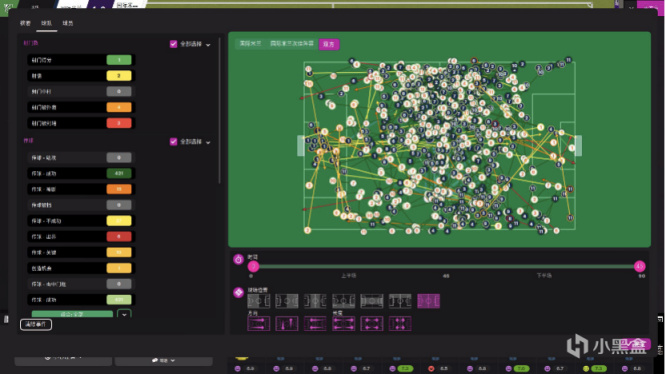This screenshot has height=374, width=666.
Task: Select the vertical-arrows direction icon
Action: tap(286, 324)
